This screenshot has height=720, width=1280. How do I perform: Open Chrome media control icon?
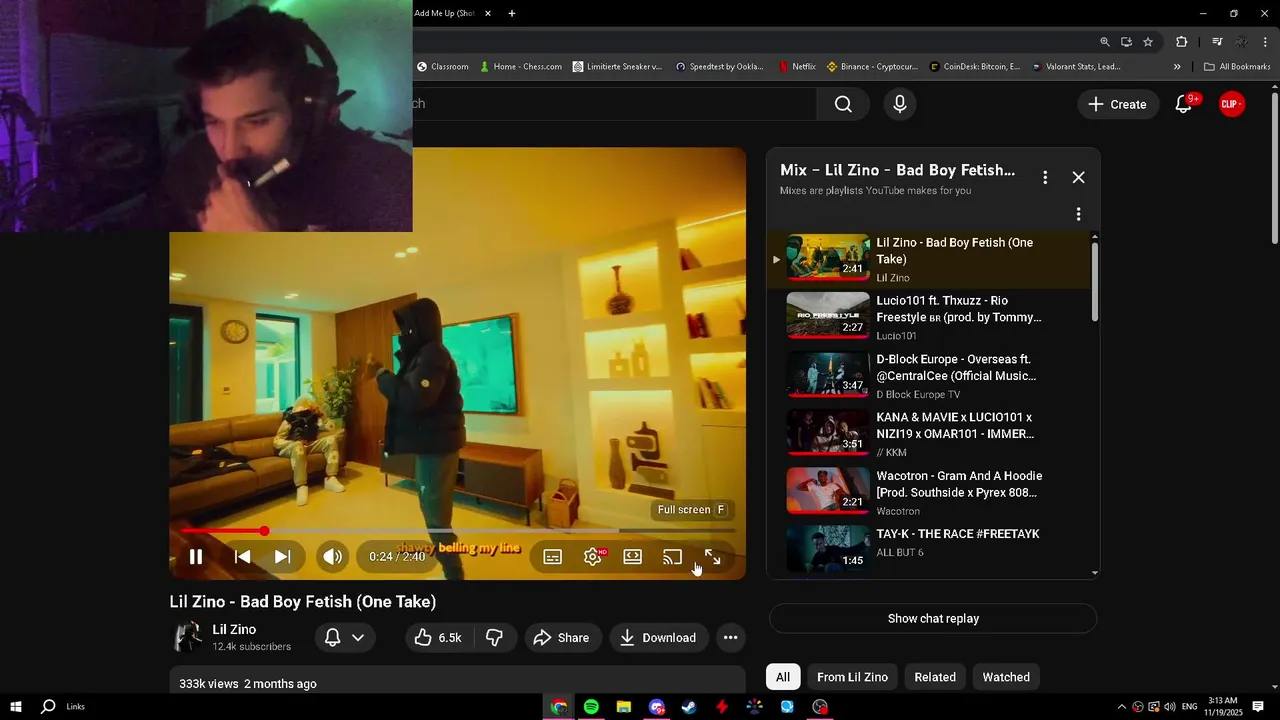(x=1217, y=42)
